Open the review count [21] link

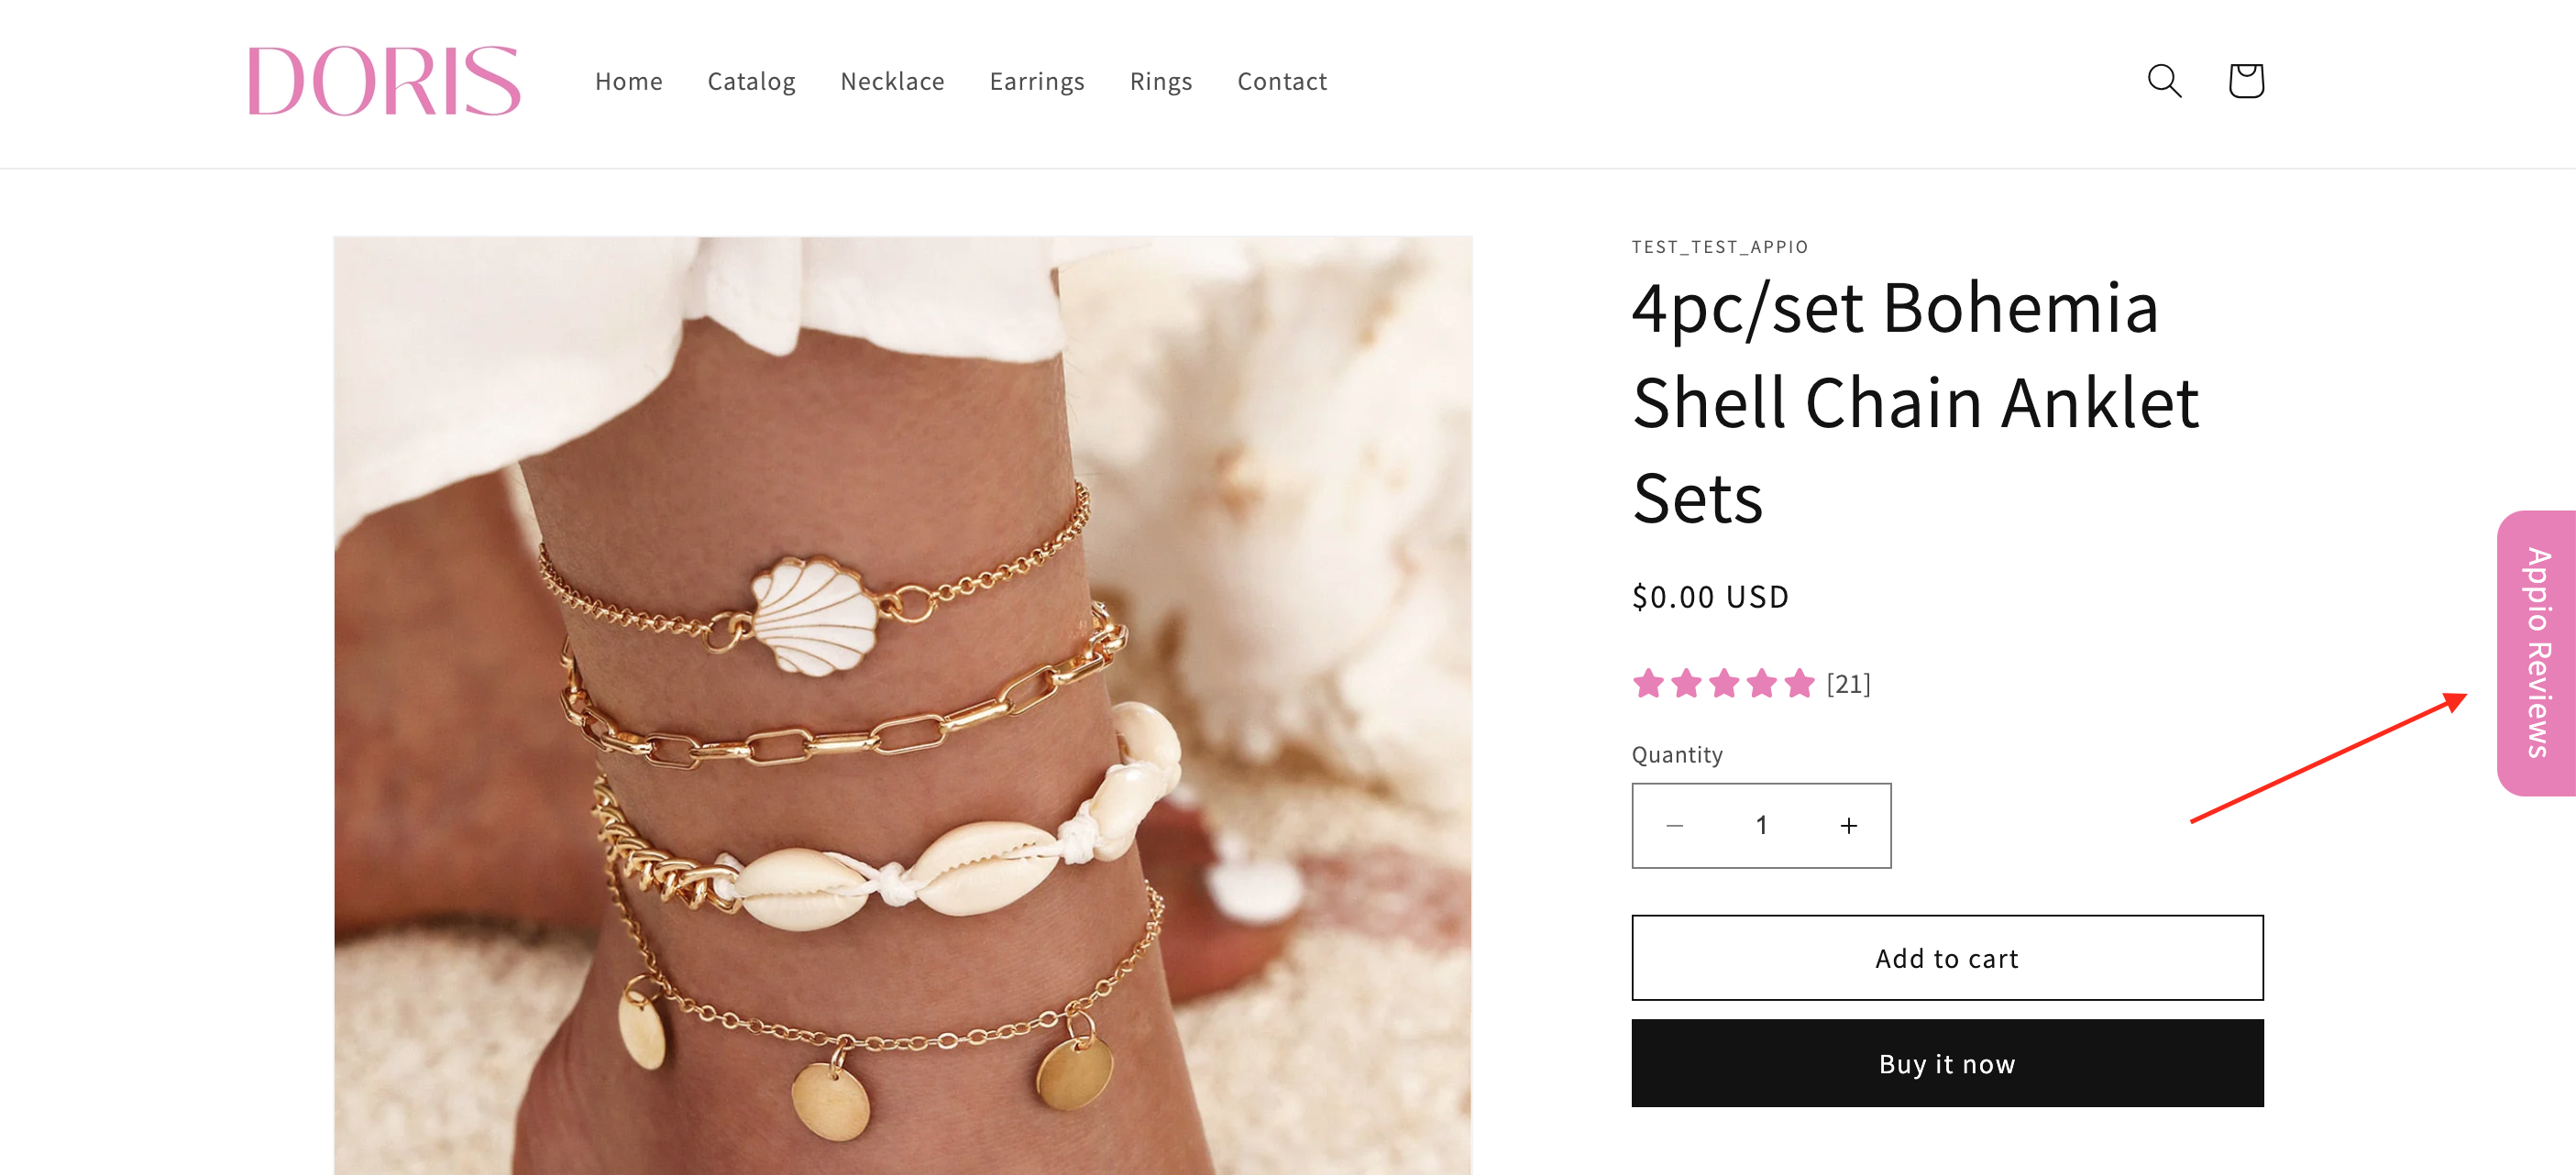click(x=1848, y=684)
